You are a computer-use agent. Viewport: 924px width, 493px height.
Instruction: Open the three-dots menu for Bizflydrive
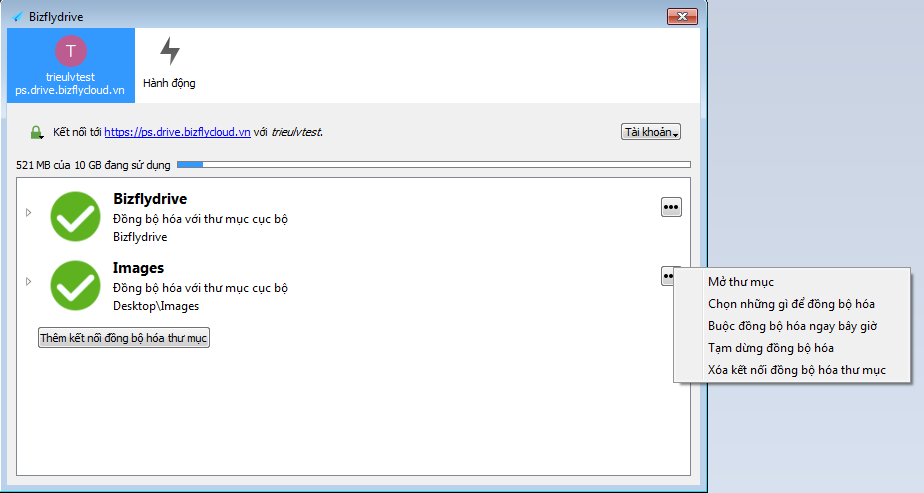tap(671, 207)
